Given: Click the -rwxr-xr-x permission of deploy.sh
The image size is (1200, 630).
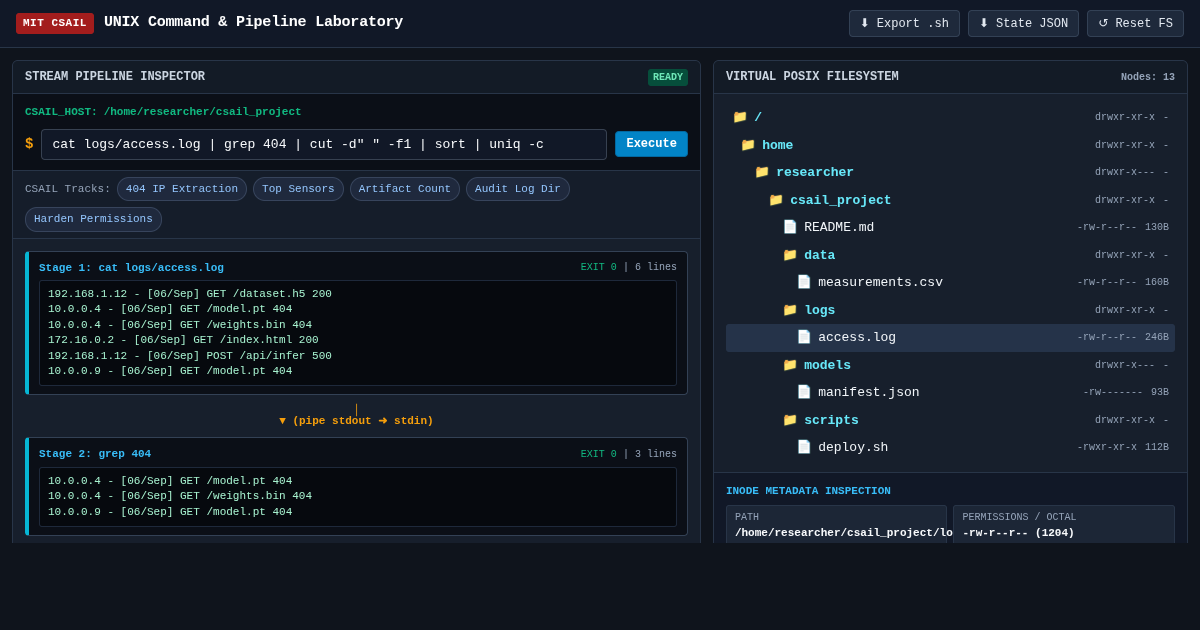Looking at the screenshot, I should coord(1107,448).
